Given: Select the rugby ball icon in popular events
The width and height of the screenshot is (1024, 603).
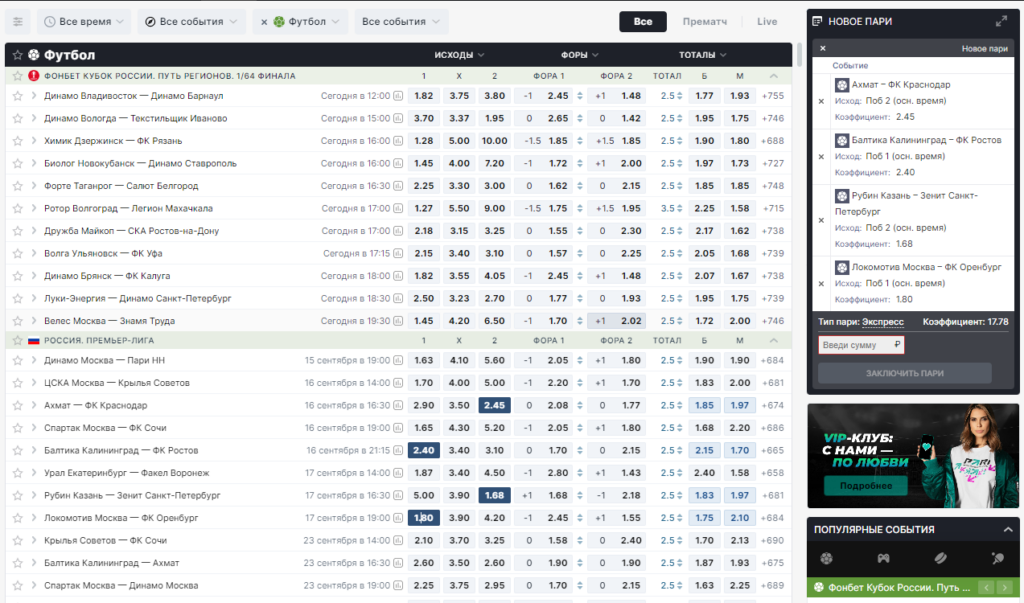Looking at the screenshot, I should [x=940, y=559].
